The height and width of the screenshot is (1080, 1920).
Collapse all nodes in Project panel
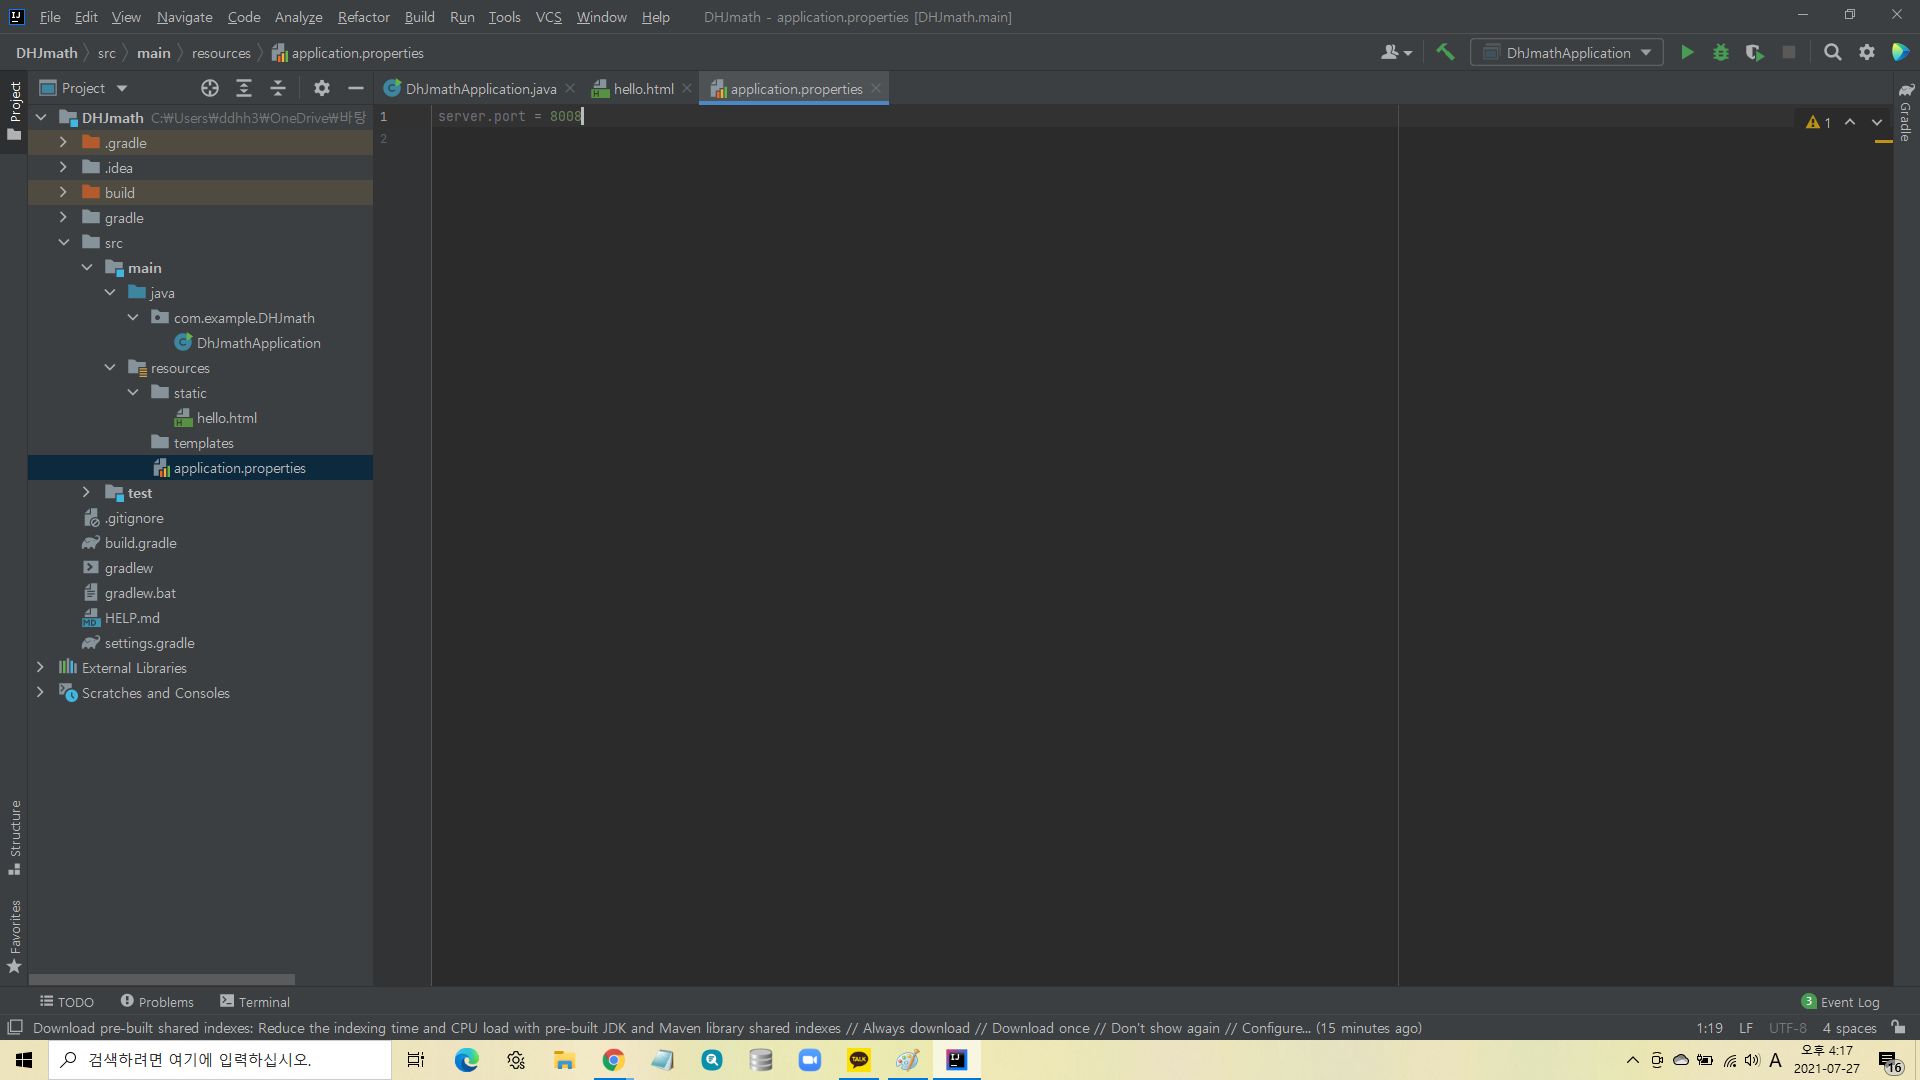tap(277, 88)
